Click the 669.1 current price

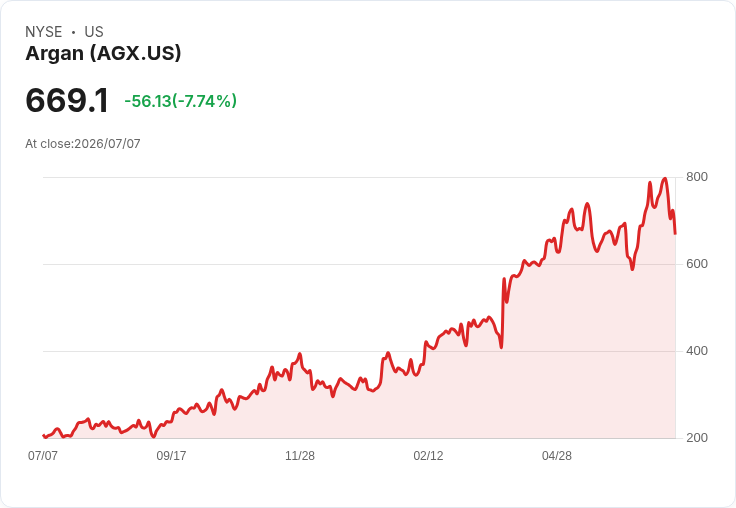(67, 100)
